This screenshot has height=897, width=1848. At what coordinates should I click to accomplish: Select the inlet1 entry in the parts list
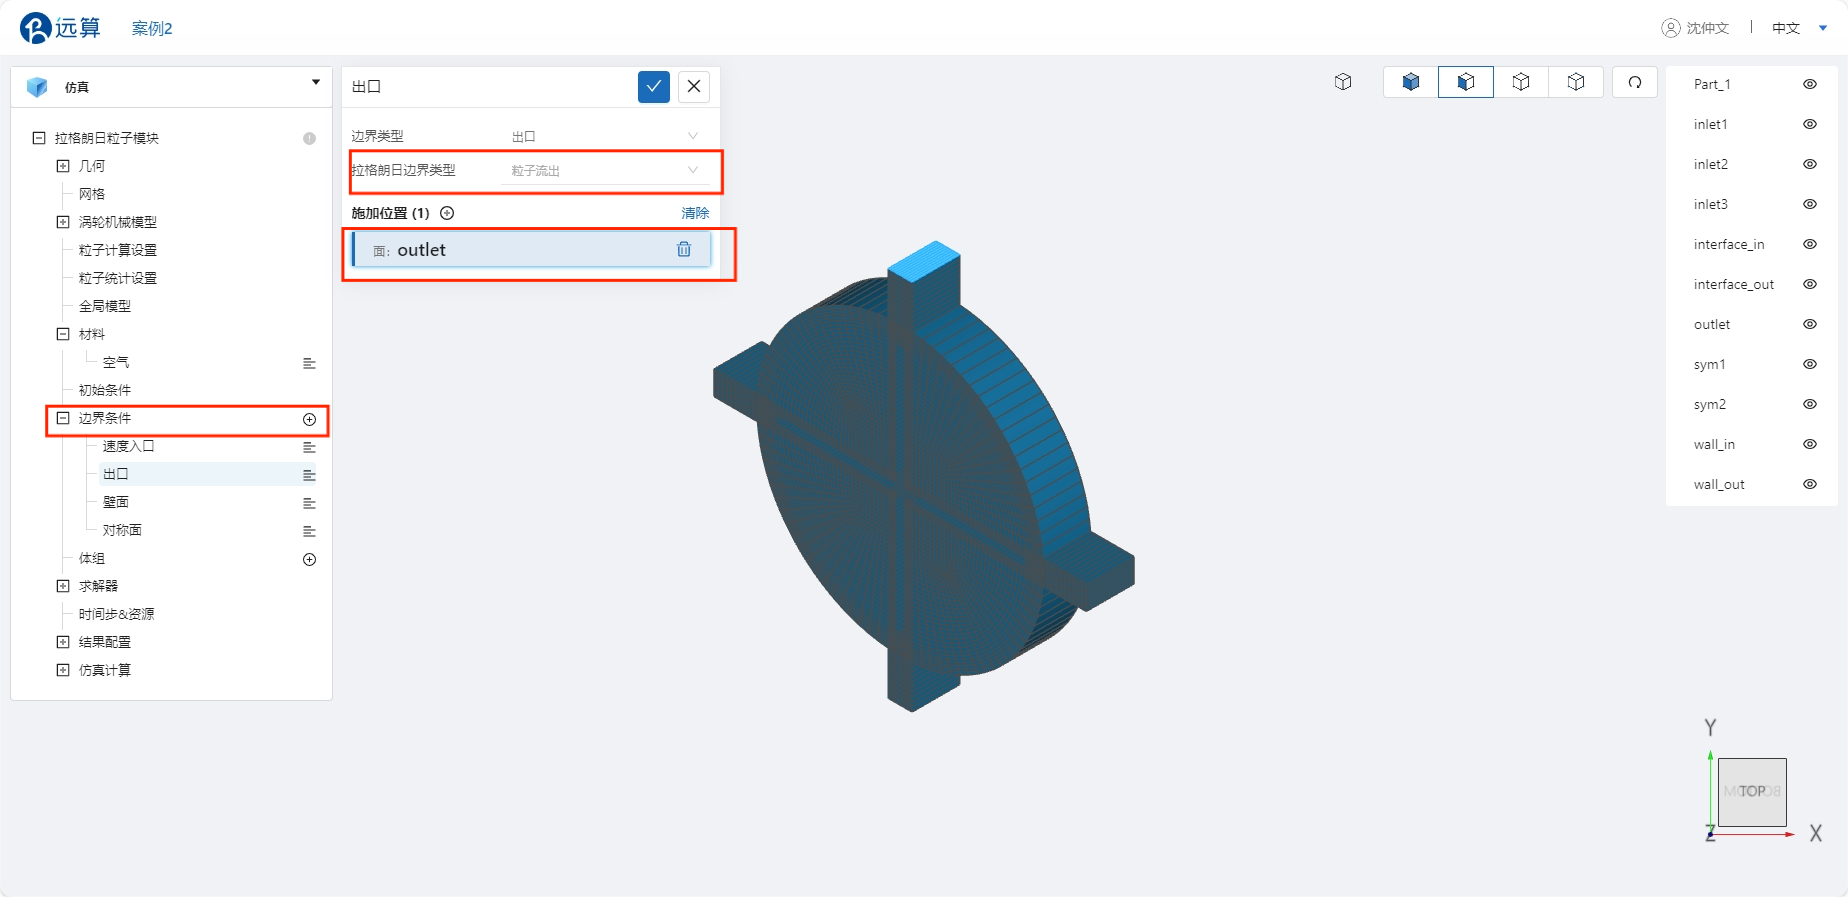point(1711,124)
